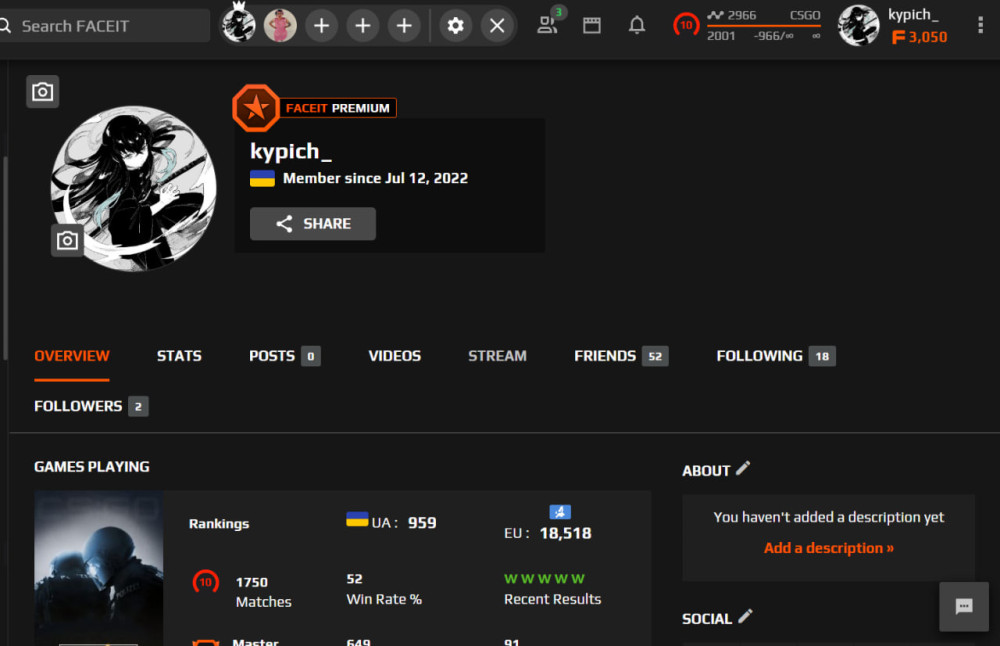Change profile avatar camera icon

click(x=68, y=240)
